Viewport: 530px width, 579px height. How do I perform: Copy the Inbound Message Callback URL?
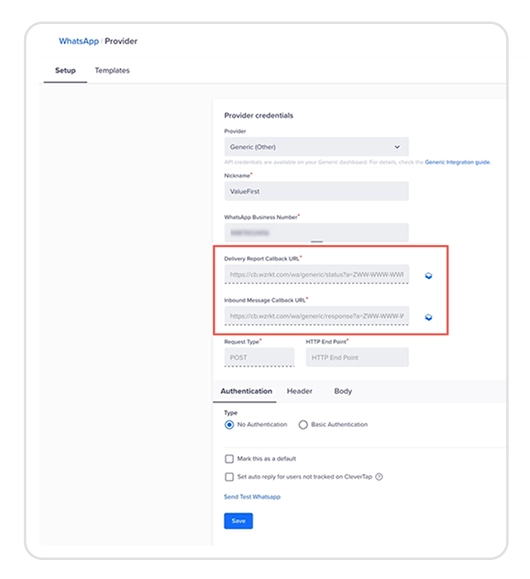(428, 317)
